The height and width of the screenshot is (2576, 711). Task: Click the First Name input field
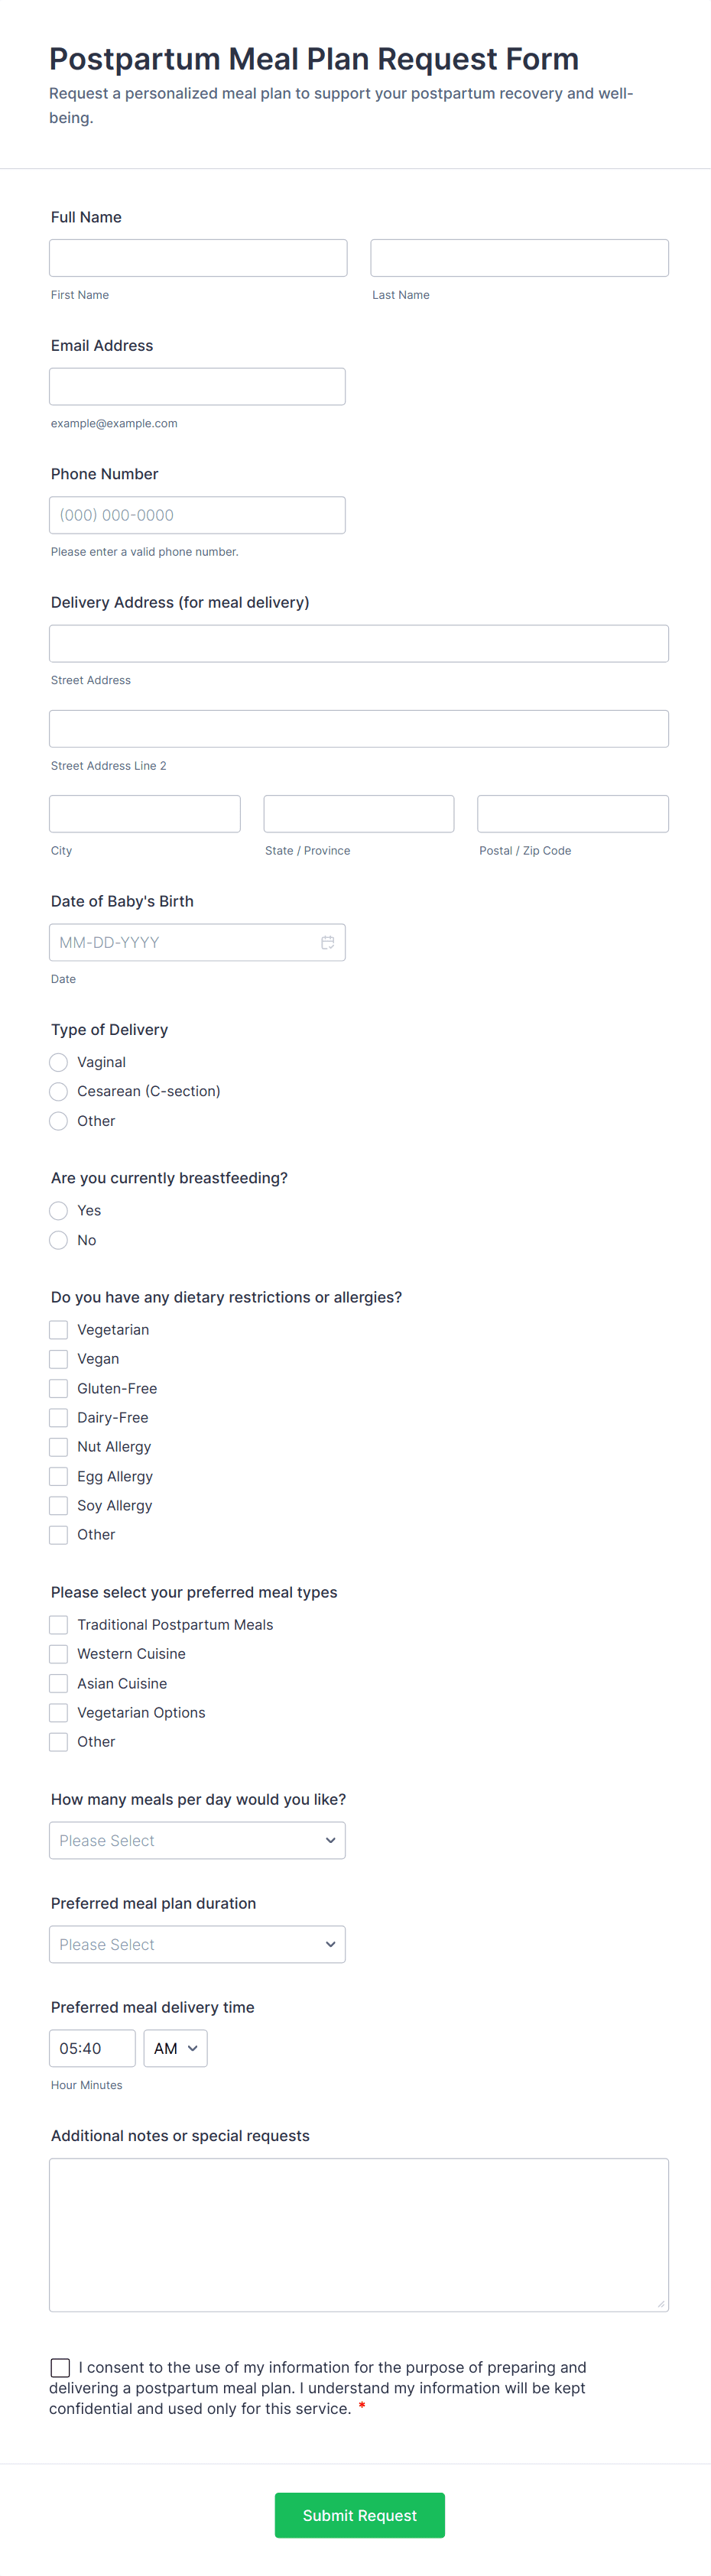pyautogui.click(x=198, y=258)
